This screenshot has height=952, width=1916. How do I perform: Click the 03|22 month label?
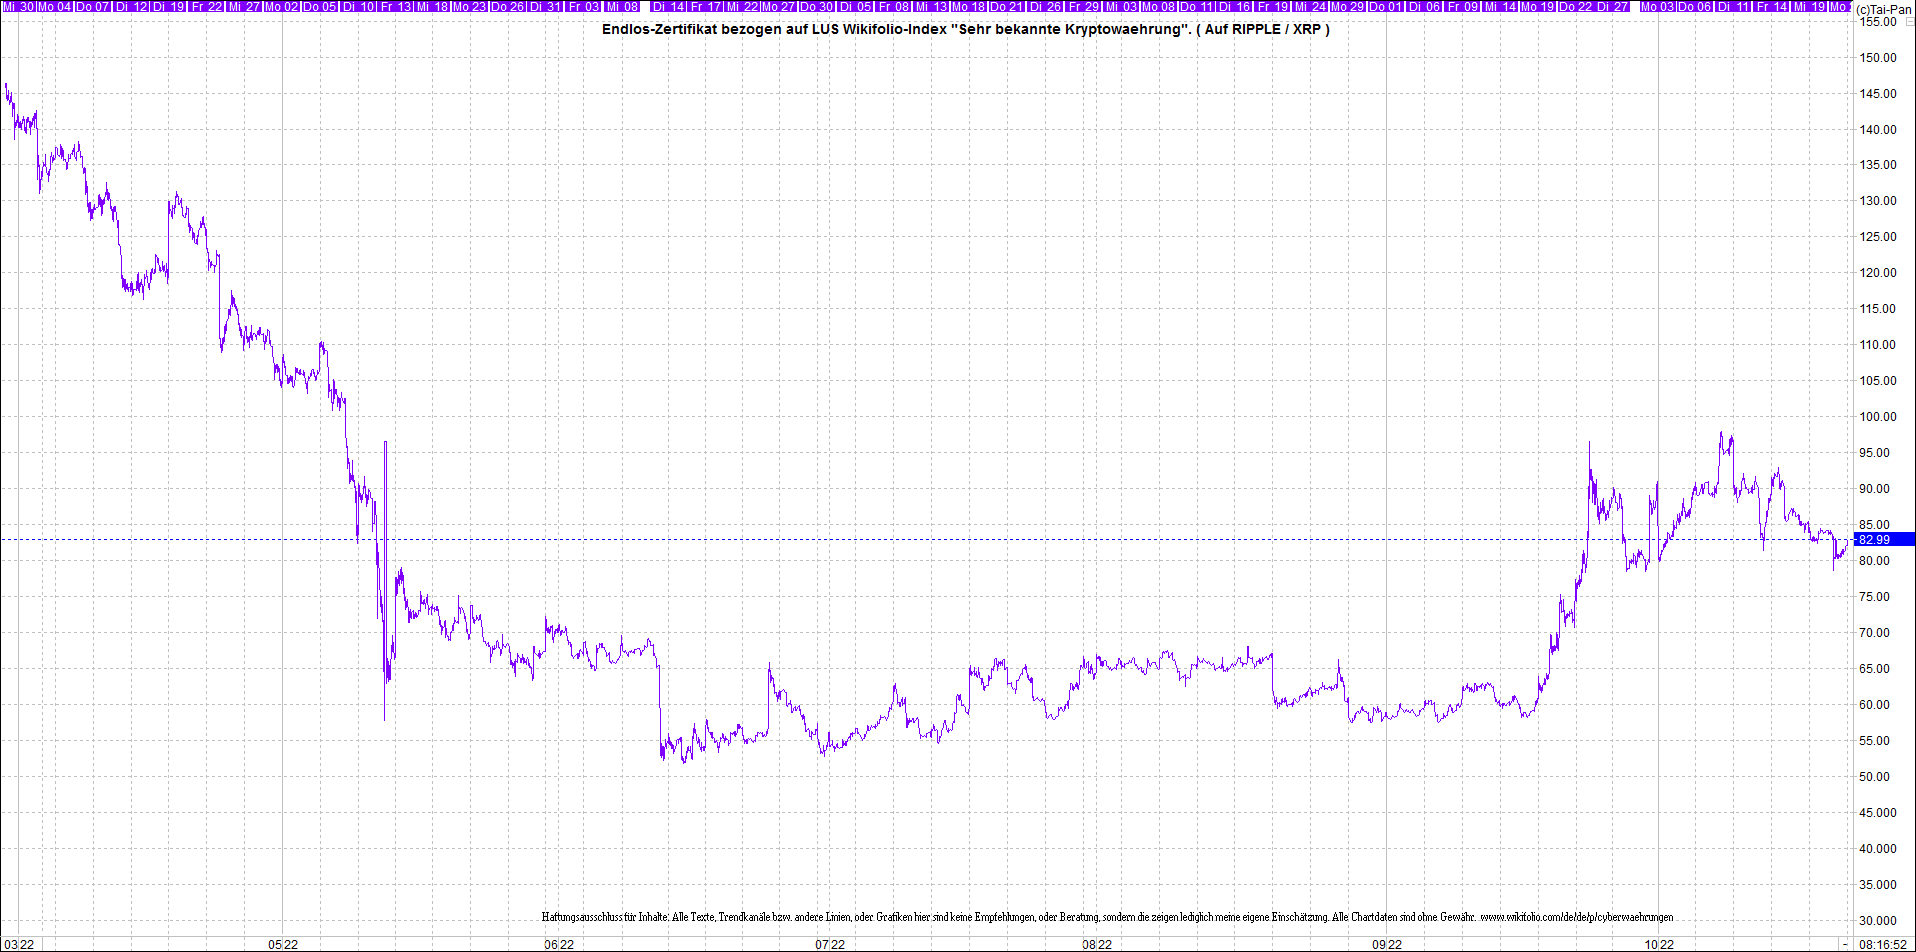[19, 944]
